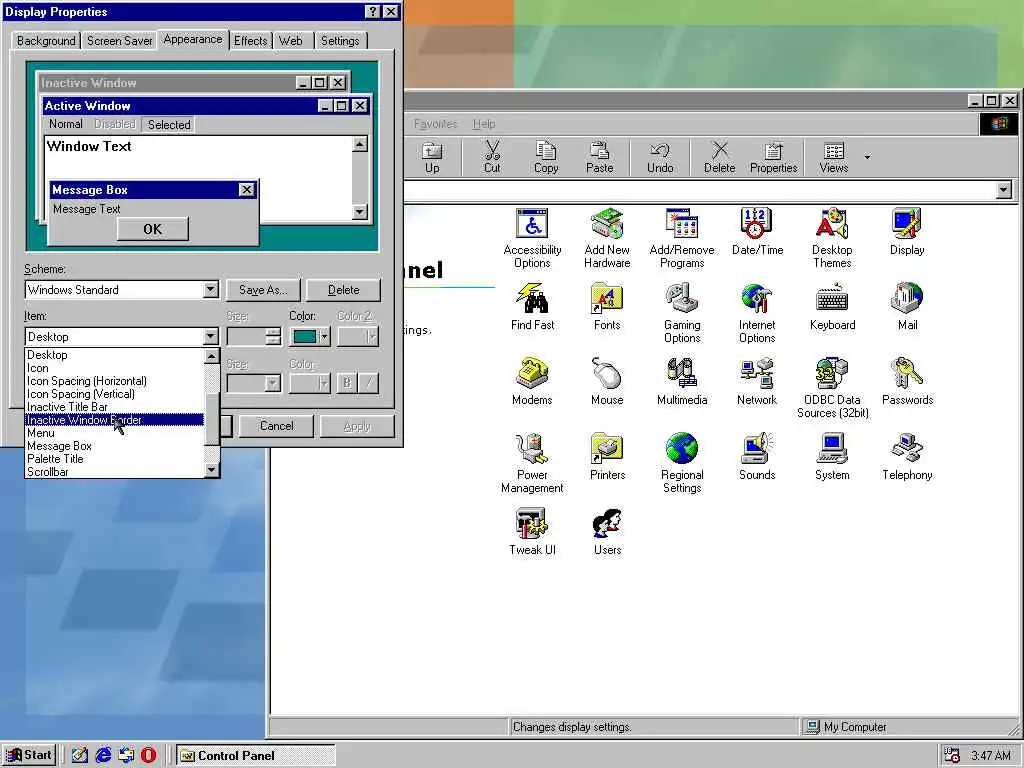Click the Cut toolbar button
The width and height of the screenshot is (1024, 768).
click(492, 157)
